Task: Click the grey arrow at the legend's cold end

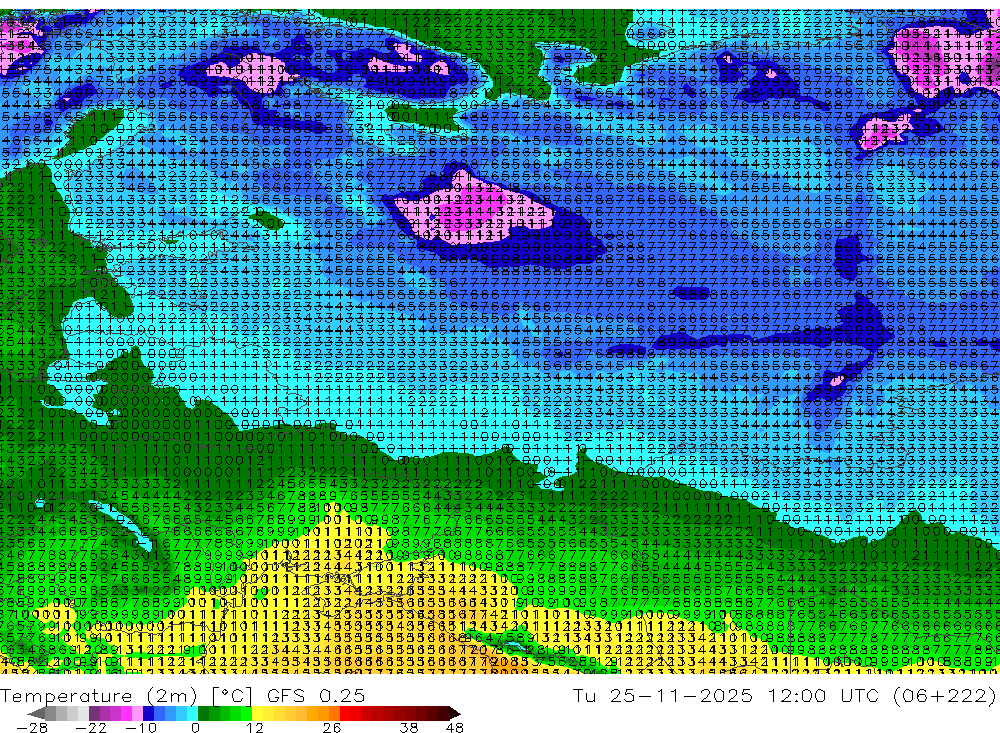Action: click(37, 713)
